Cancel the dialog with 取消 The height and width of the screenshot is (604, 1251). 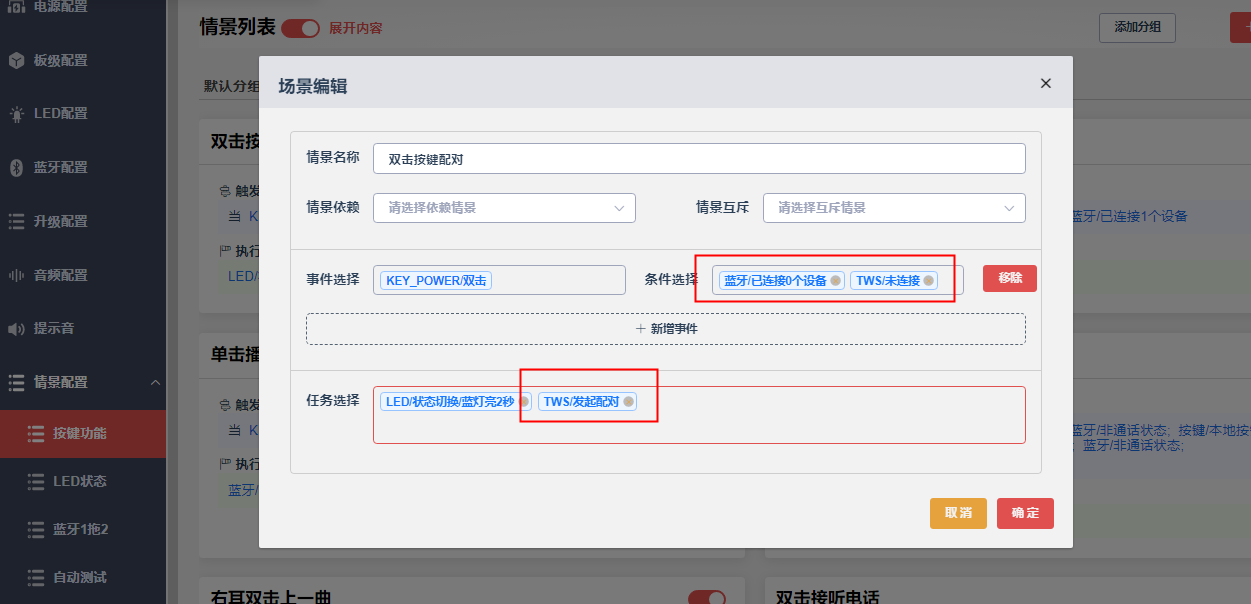pos(958,513)
